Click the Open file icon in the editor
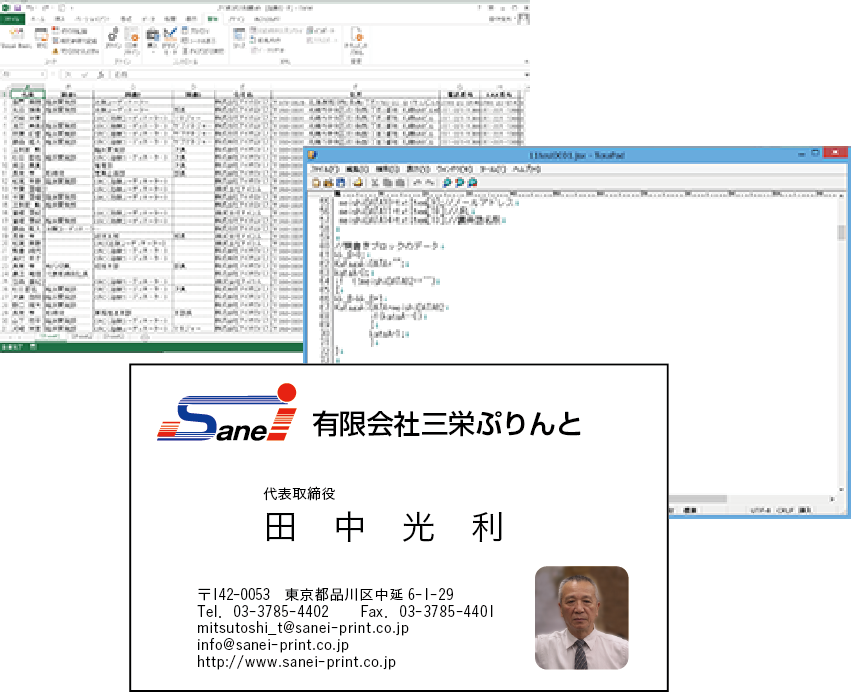Image resolution: width=851 pixels, height=692 pixels. [x=328, y=183]
